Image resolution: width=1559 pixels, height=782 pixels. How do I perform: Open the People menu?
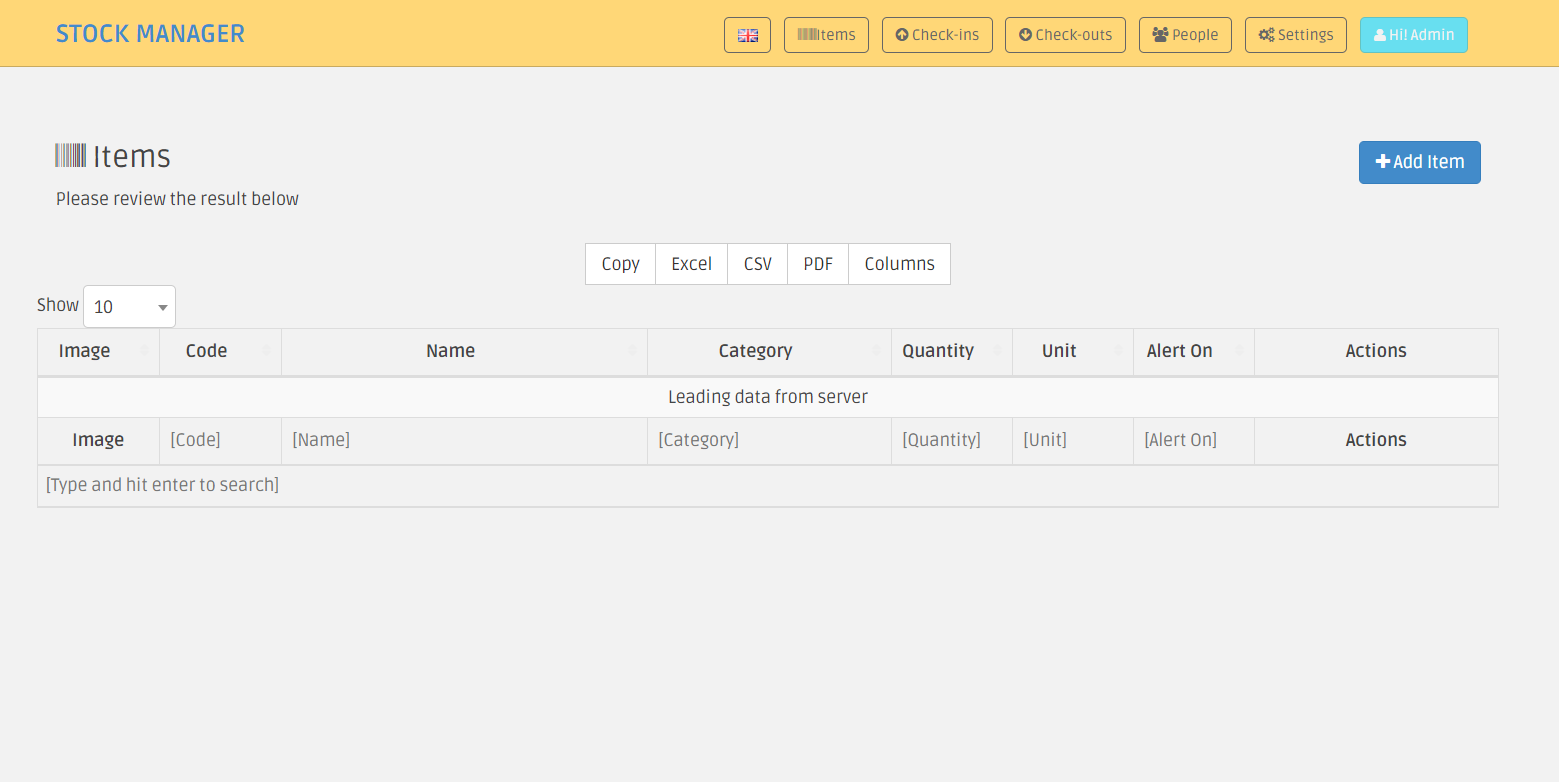click(1185, 35)
